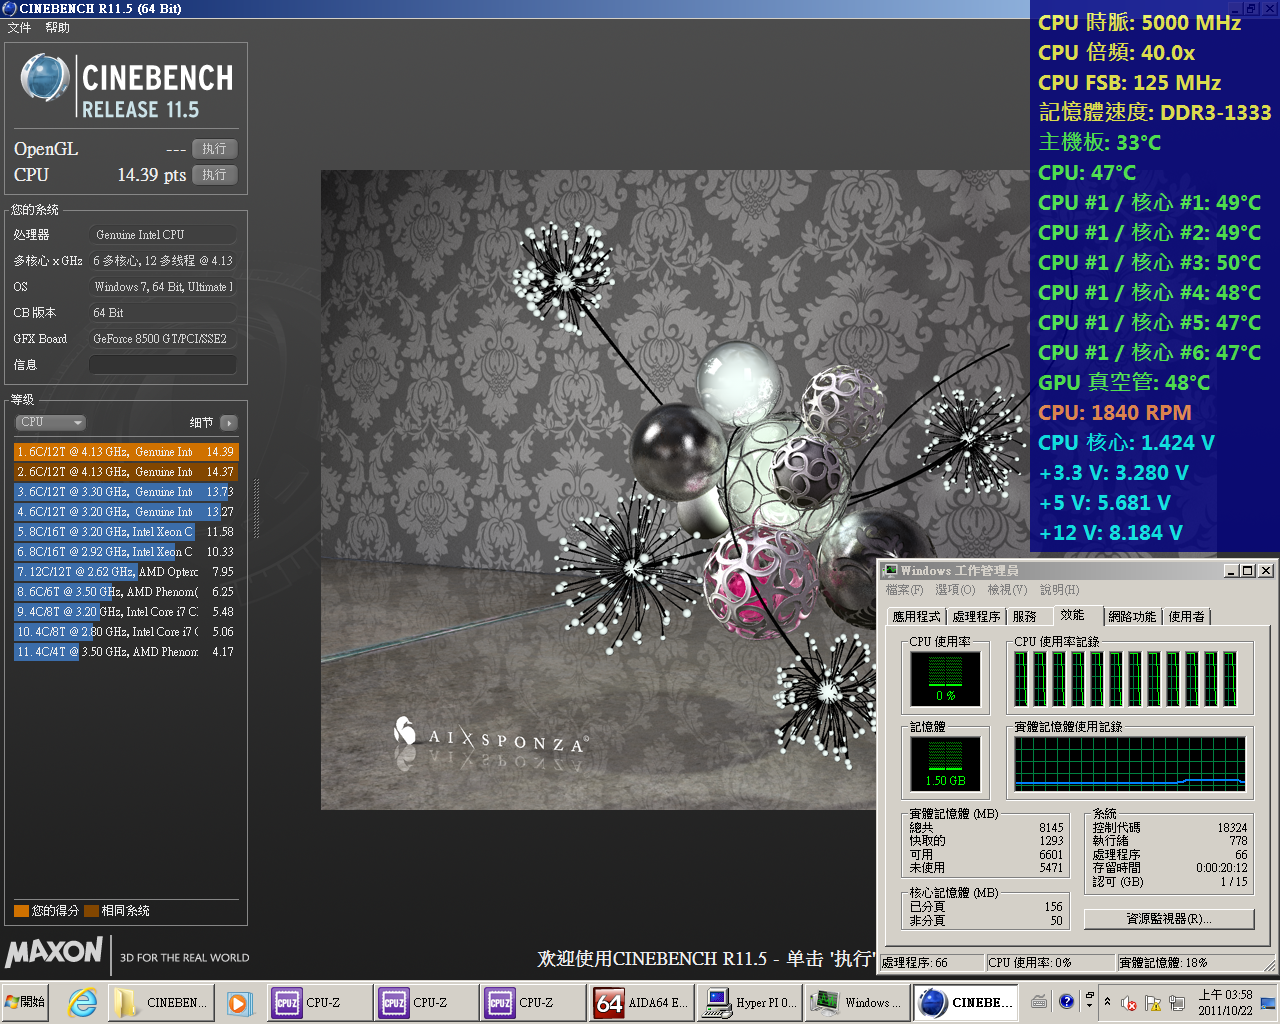Expand the 细节 details arrow
This screenshot has height=1024, width=1280.
[x=229, y=423]
